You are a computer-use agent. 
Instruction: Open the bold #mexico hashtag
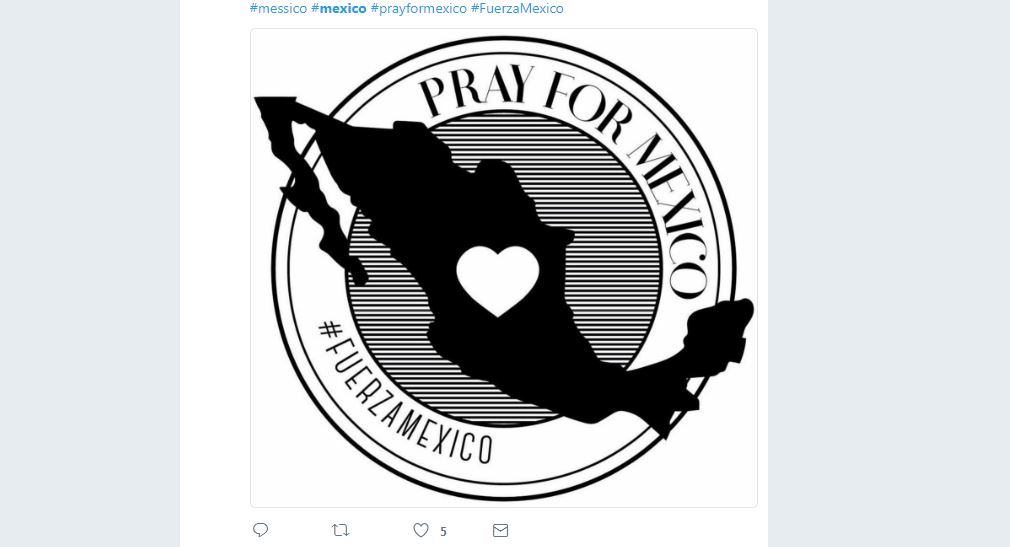[x=339, y=8]
